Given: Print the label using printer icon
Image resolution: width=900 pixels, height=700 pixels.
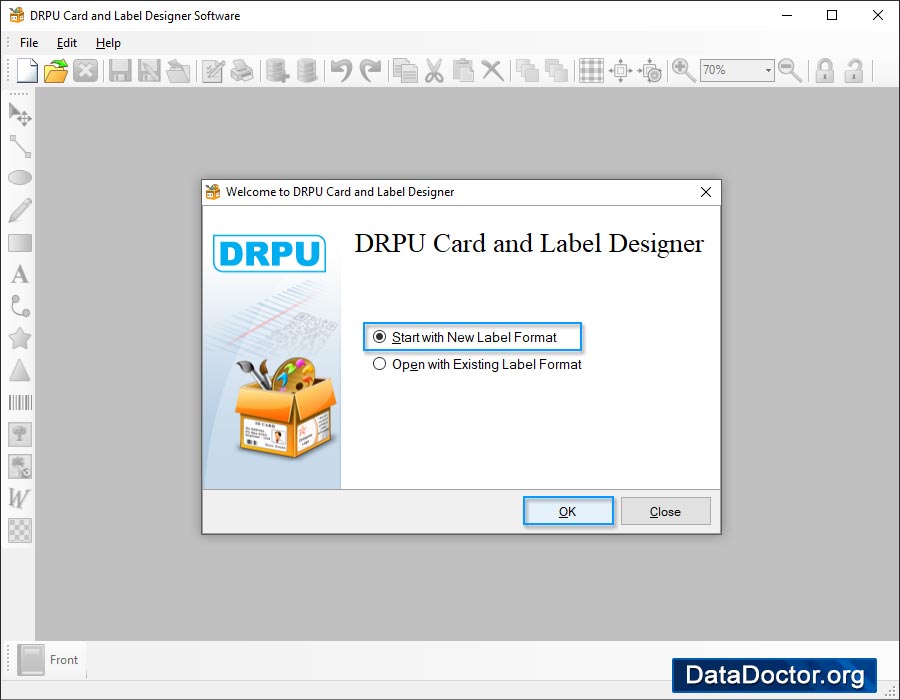Looking at the screenshot, I should pos(242,71).
